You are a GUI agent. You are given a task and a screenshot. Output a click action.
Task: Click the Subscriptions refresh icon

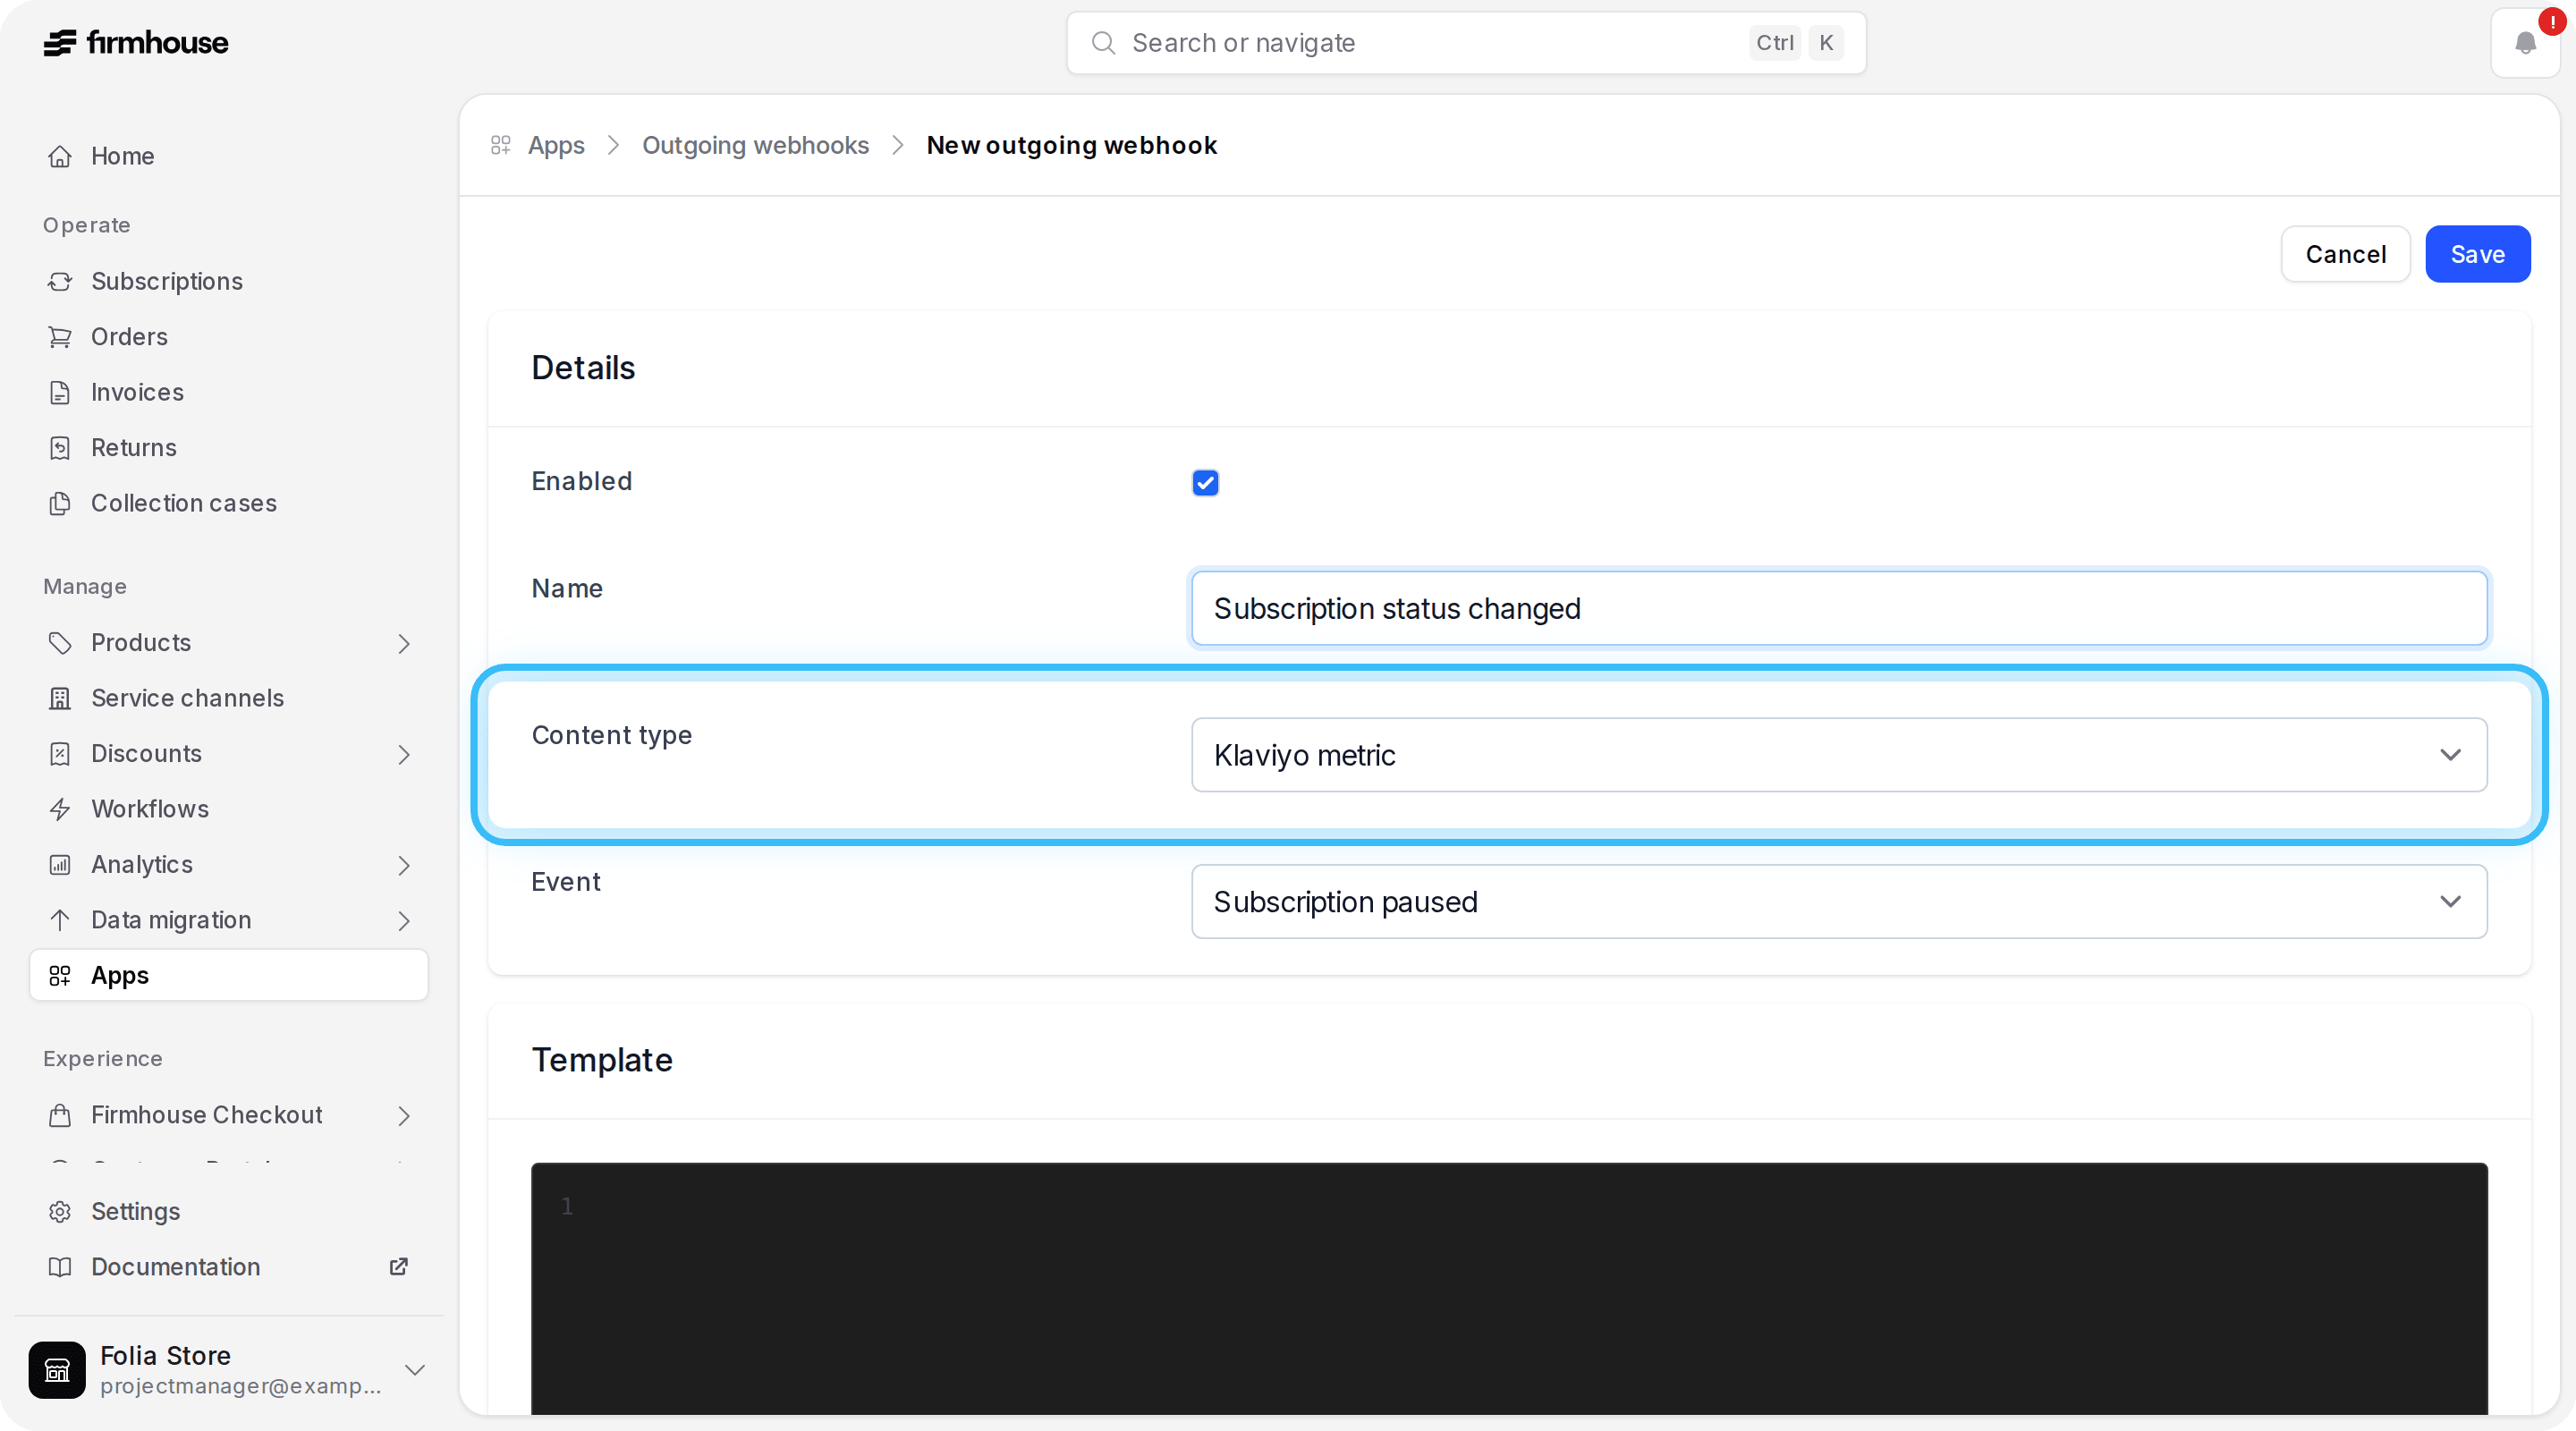[x=60, y=281]
